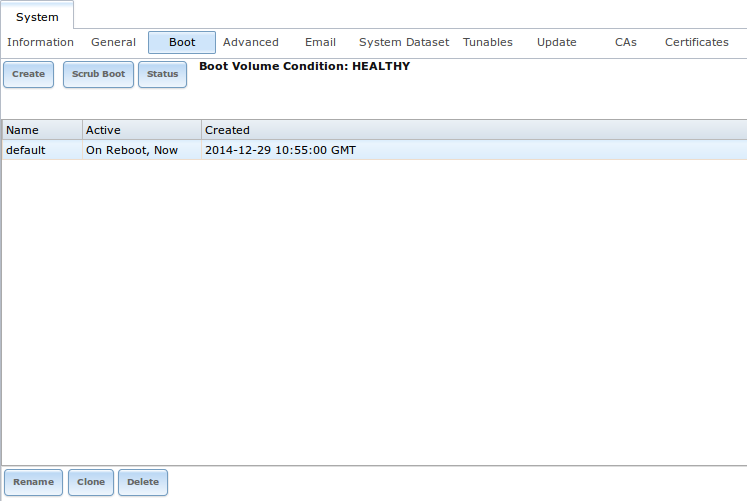Screen dimensions: 747x501
Task: Open the Update tab
Action: (556, 42)
